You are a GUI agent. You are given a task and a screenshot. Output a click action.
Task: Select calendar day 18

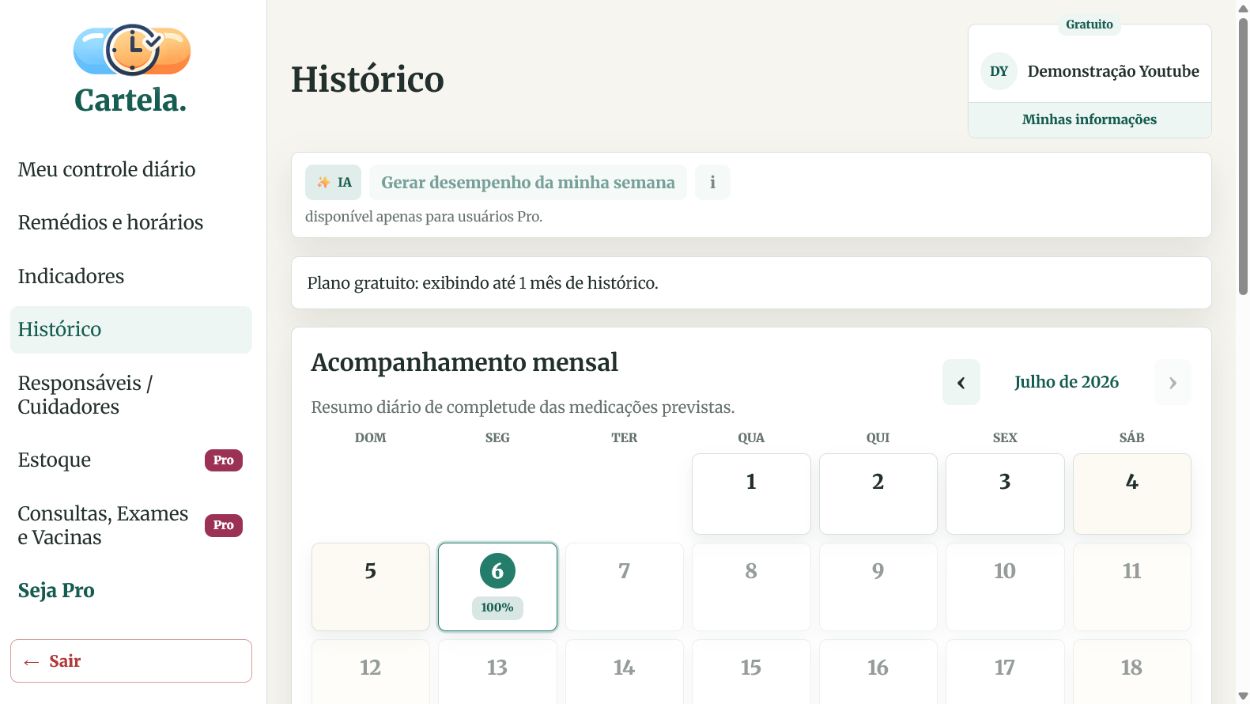click(x=1132, y=671)
